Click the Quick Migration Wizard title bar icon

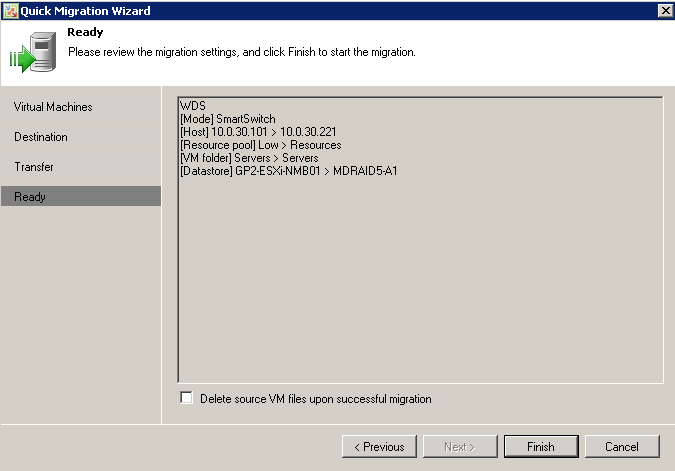[10, 10]
